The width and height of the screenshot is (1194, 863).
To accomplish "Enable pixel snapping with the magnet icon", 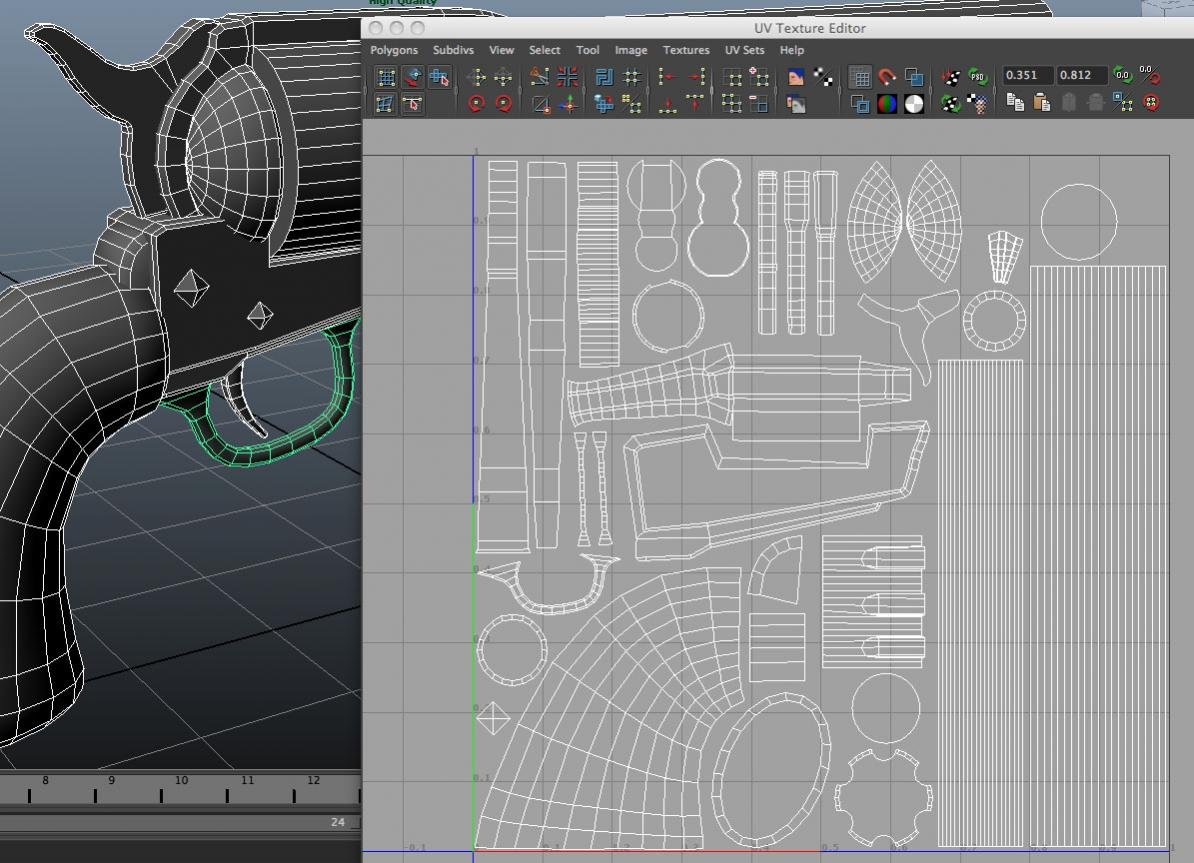I will coord(888,76).
